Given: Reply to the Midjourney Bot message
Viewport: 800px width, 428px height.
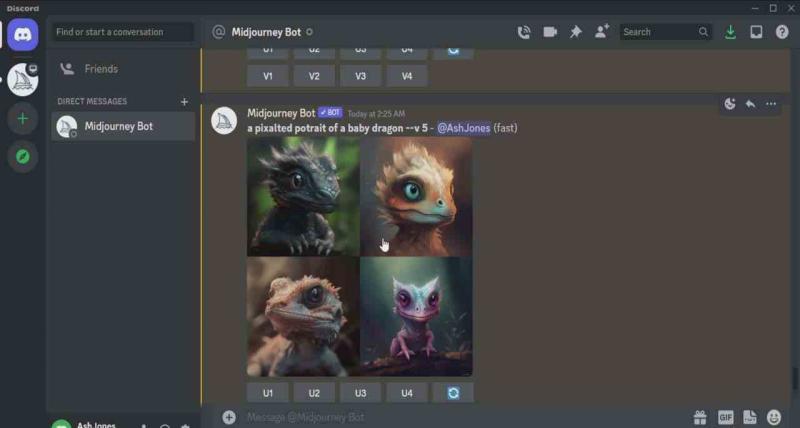Looking at the screenshot, I should tap(750, 104).
